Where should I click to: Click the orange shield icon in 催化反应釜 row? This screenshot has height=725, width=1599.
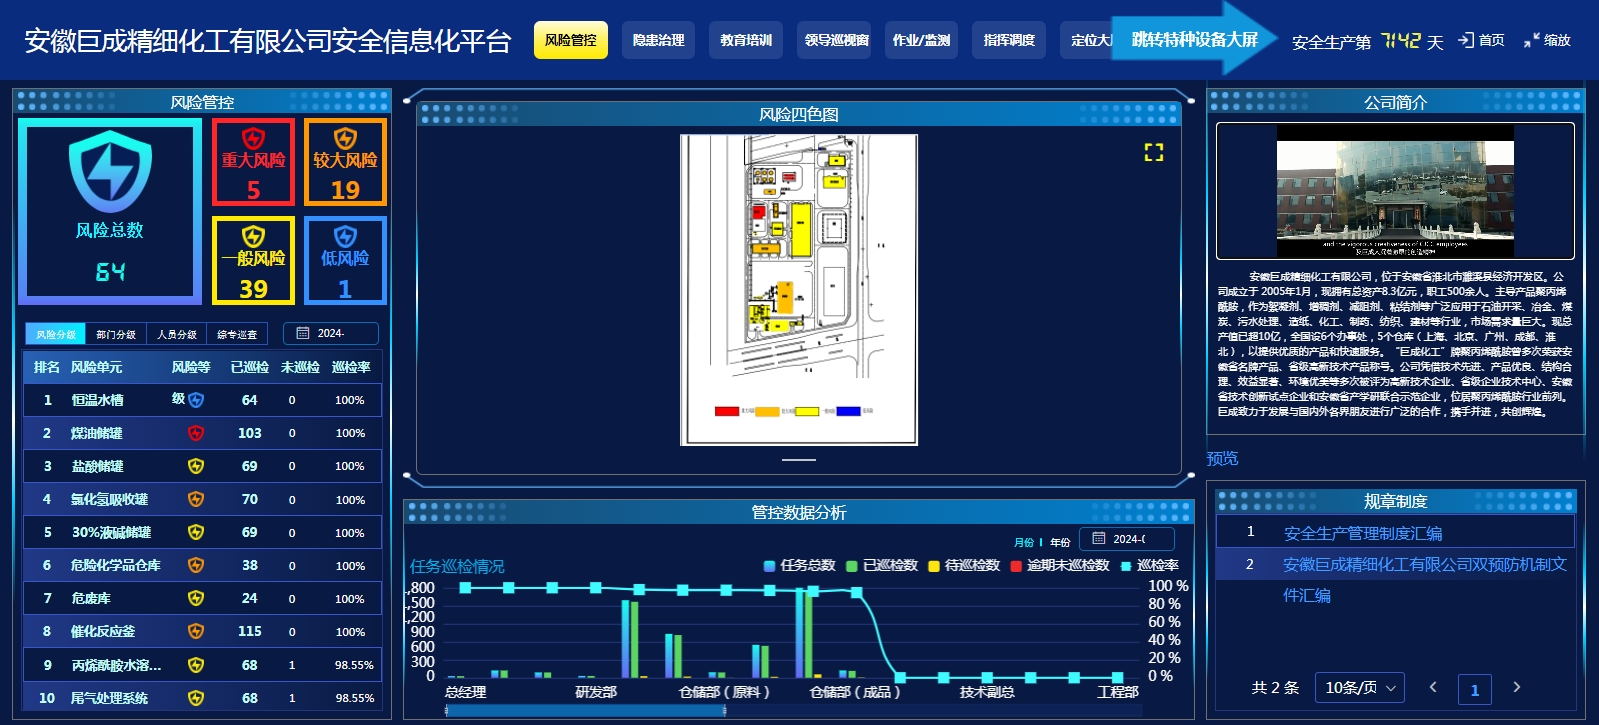[x=196, y=631]
